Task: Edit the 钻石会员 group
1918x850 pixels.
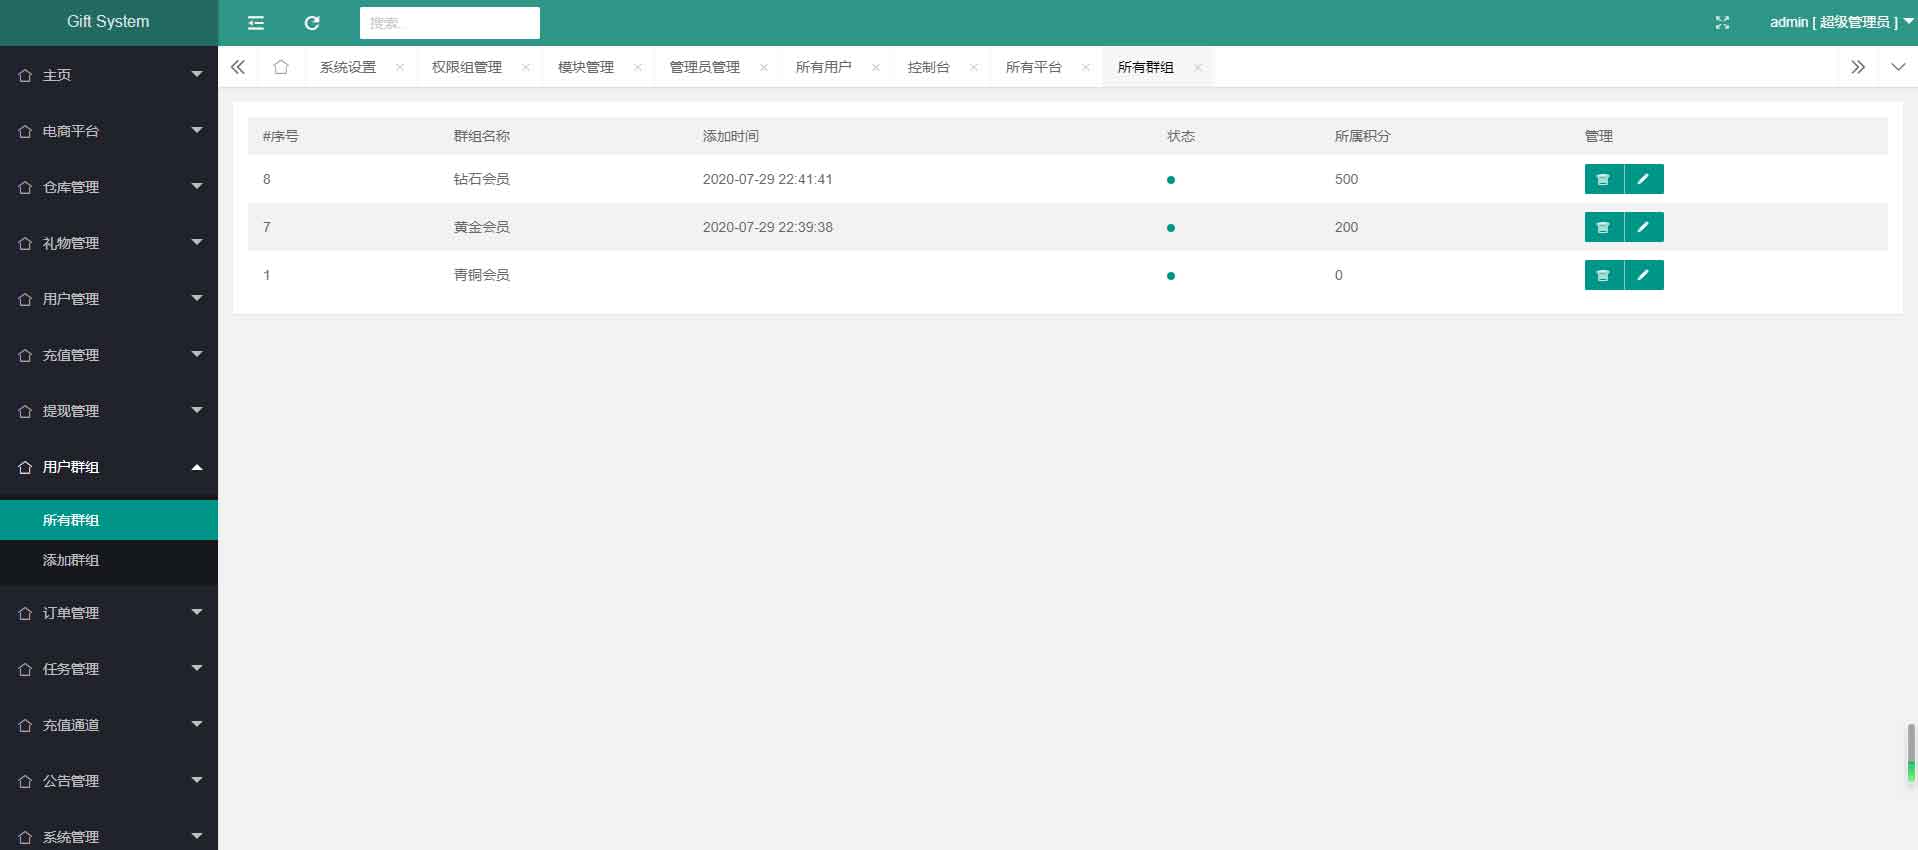Action: pyautogui.click(x=1644, y=179)
